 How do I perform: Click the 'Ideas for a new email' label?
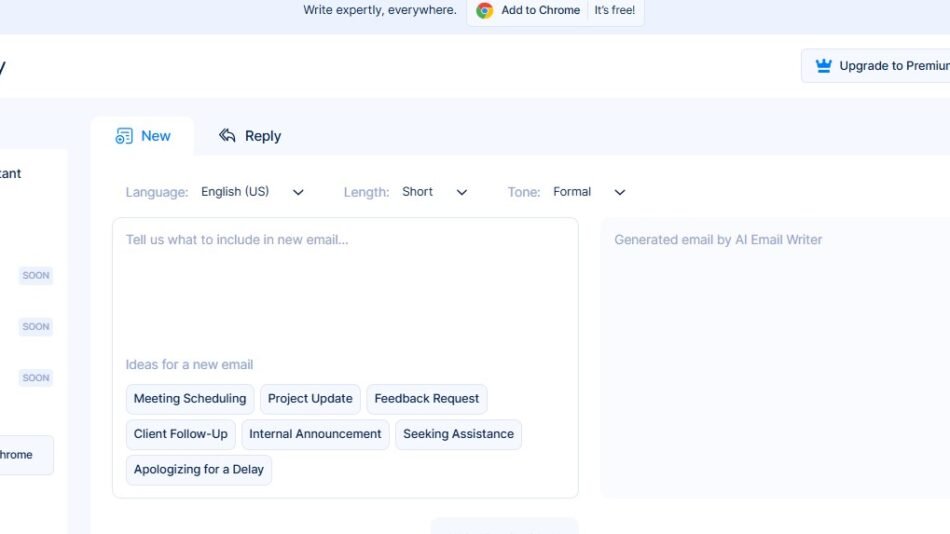[x=189, y=365]
